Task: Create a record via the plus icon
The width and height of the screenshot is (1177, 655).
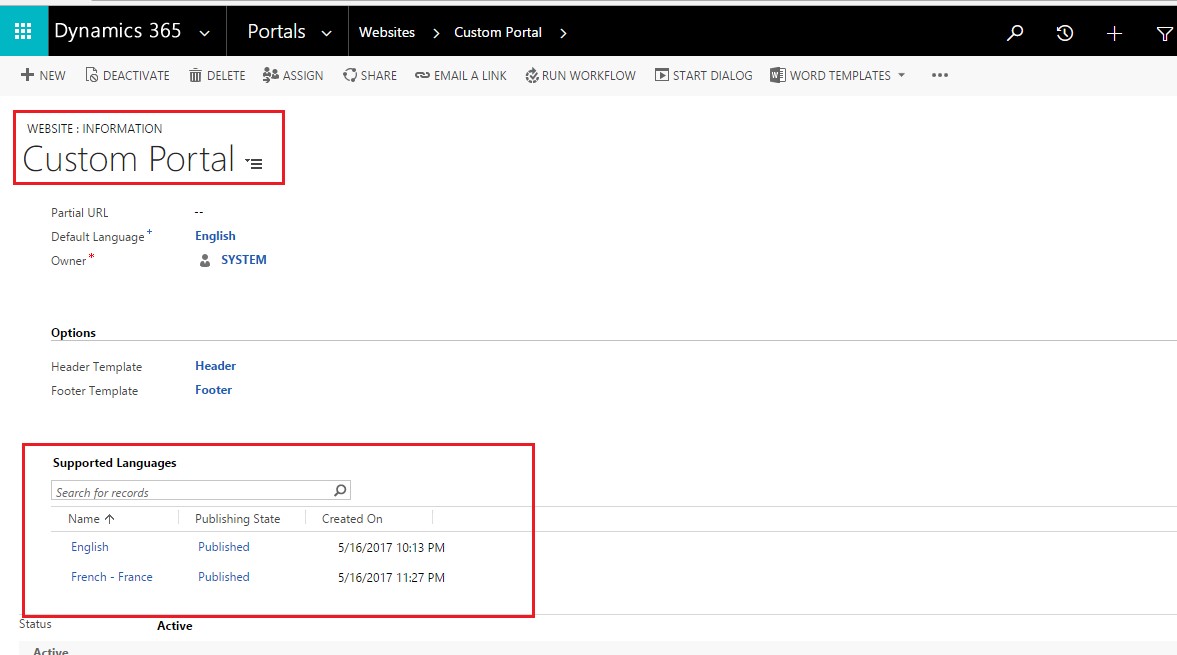Action: 1114,33
